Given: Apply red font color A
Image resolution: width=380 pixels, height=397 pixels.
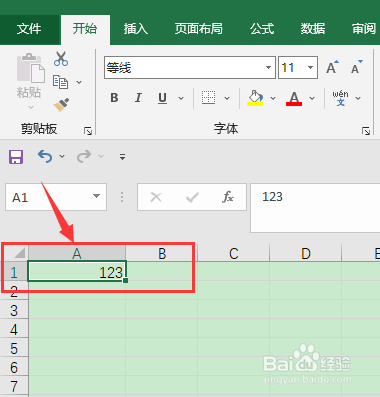Looking at the screenshot, I should 294,98.
